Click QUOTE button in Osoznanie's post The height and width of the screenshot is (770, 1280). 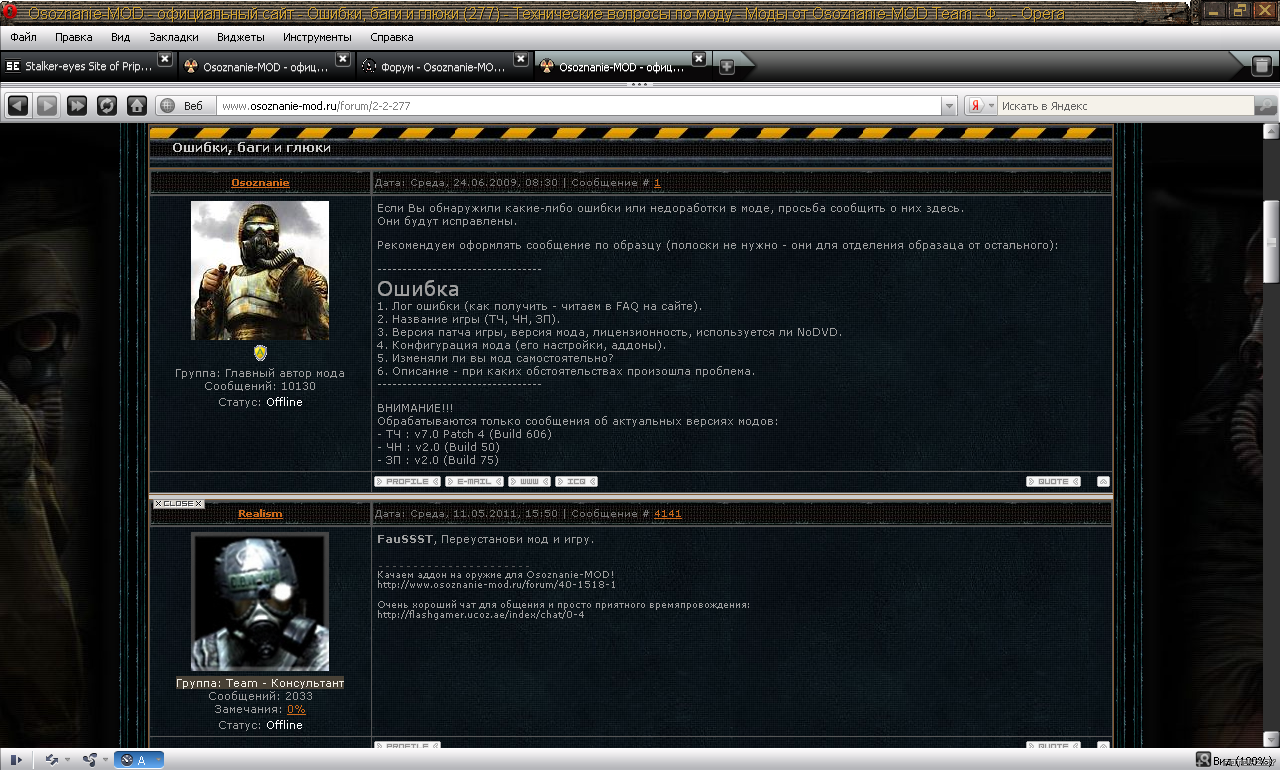tap(1053, 482)
